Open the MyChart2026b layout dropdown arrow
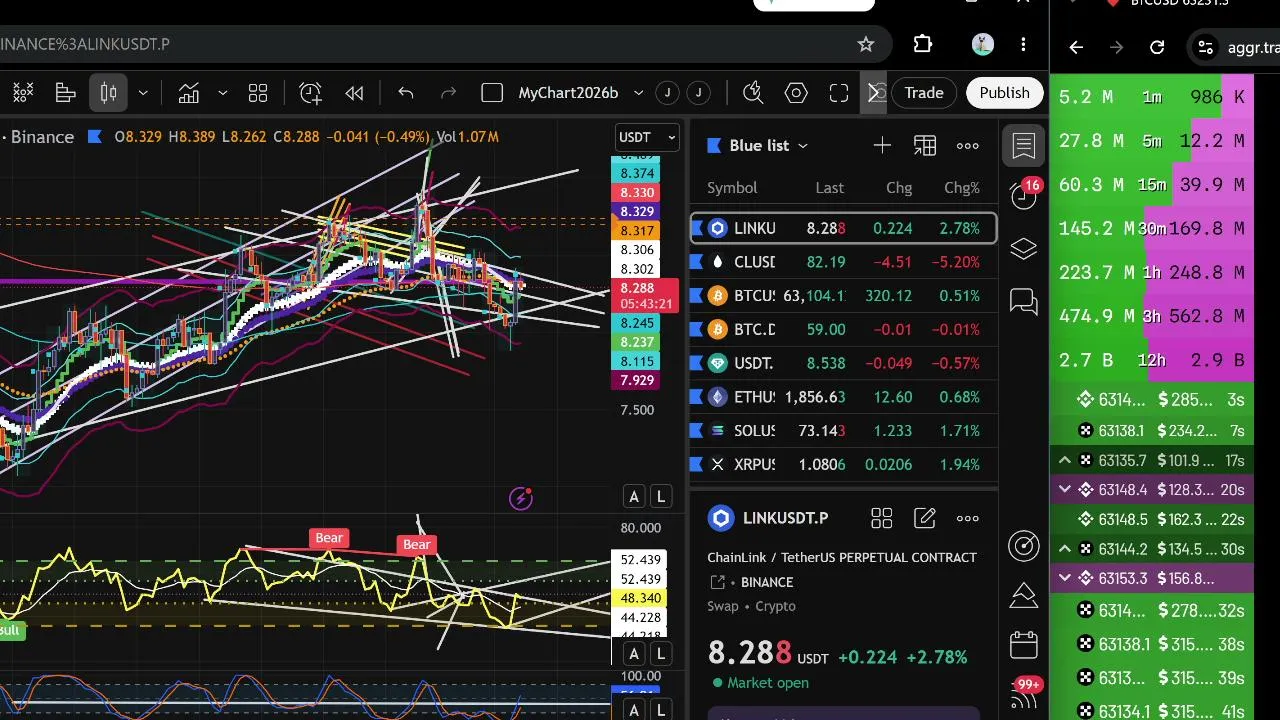This screenshot has width=1280, height=720. [638, 93]
